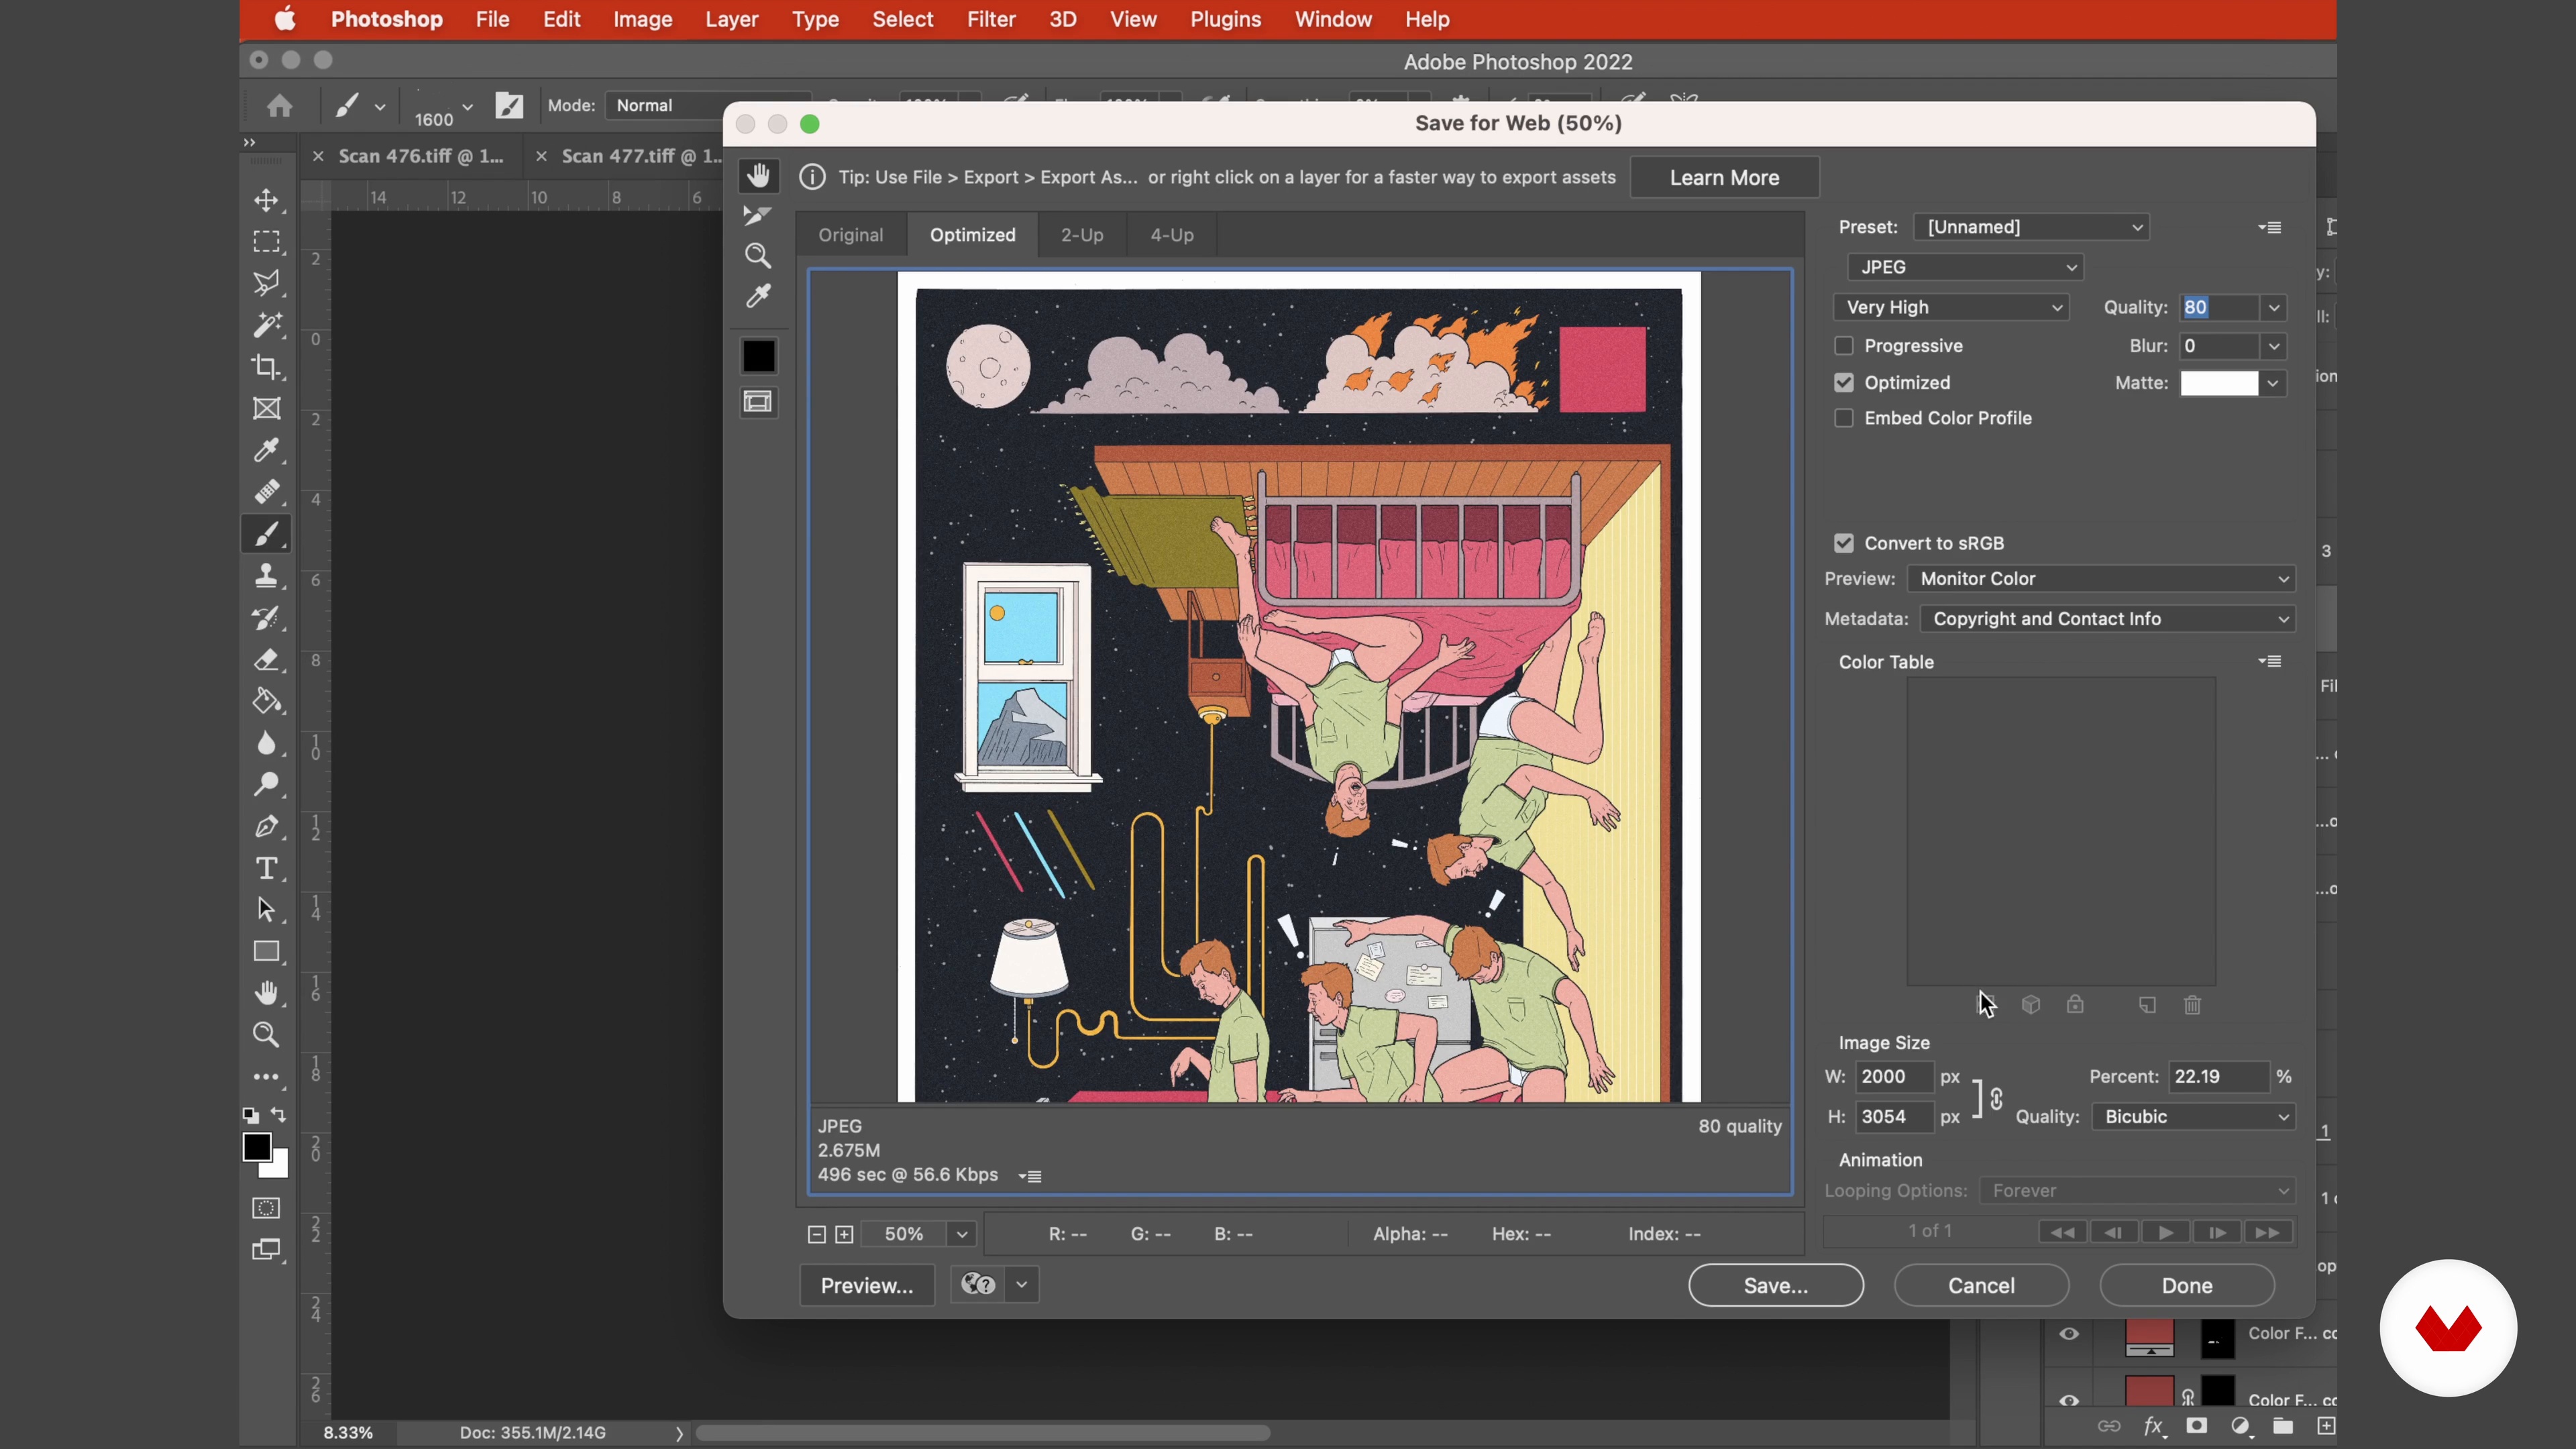This screenshot has height=1449, width=2576.
Task: Click the white Matte color swatch
Action: pyautogui.click(x=2219, y=383)
